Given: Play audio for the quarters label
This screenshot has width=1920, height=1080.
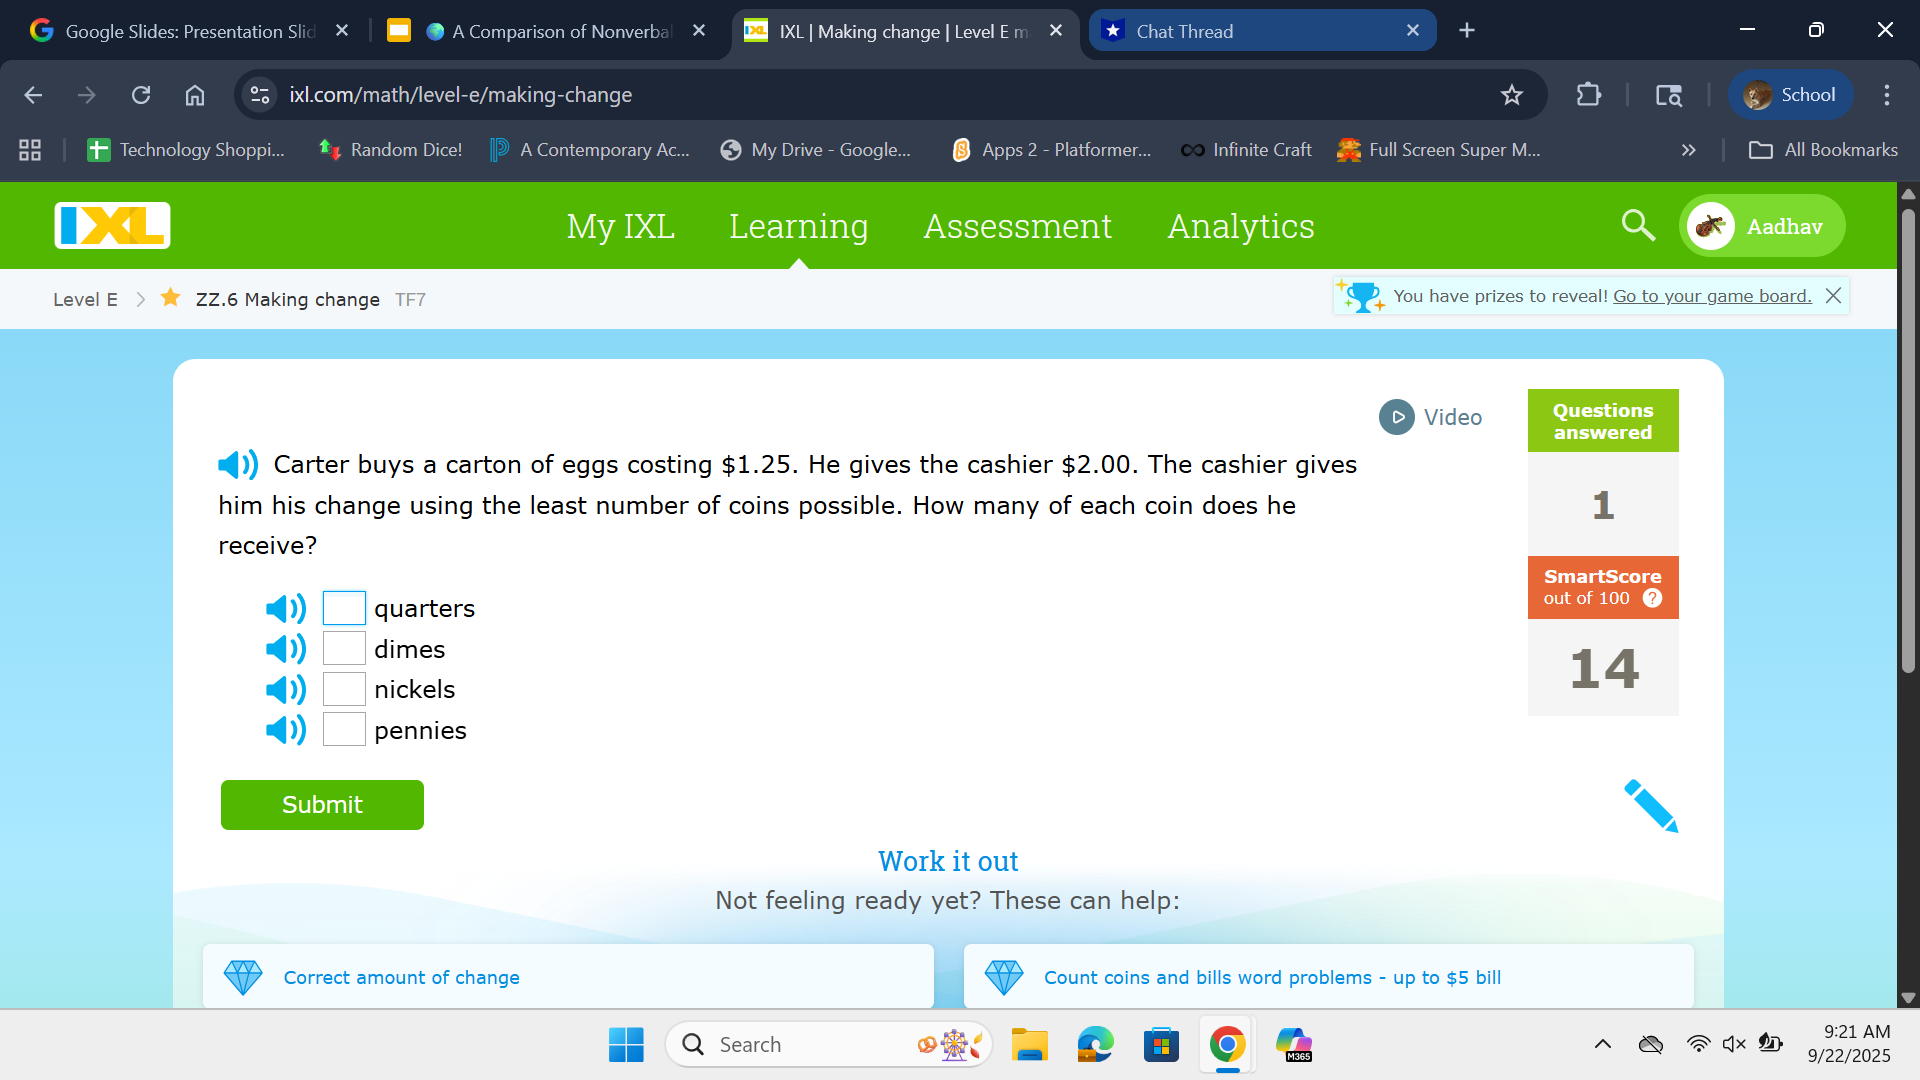Looking at the screenshot, I should pyautogui.click(x=286, y=609).
